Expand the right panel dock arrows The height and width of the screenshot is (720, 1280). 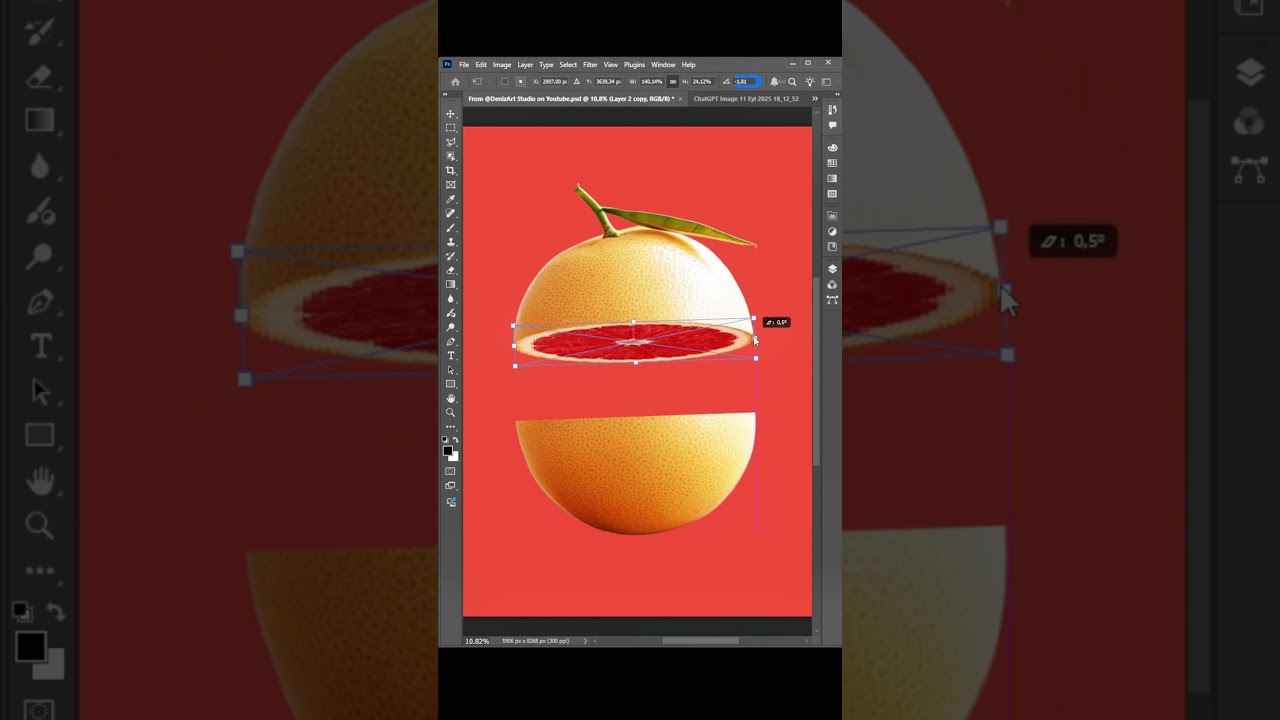(x=837, y=96)
